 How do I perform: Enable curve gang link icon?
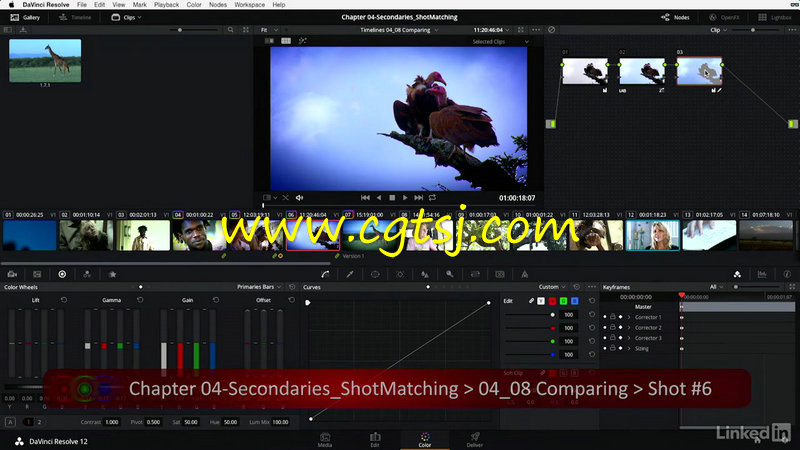pyautogui.click(x=531, y=301)
